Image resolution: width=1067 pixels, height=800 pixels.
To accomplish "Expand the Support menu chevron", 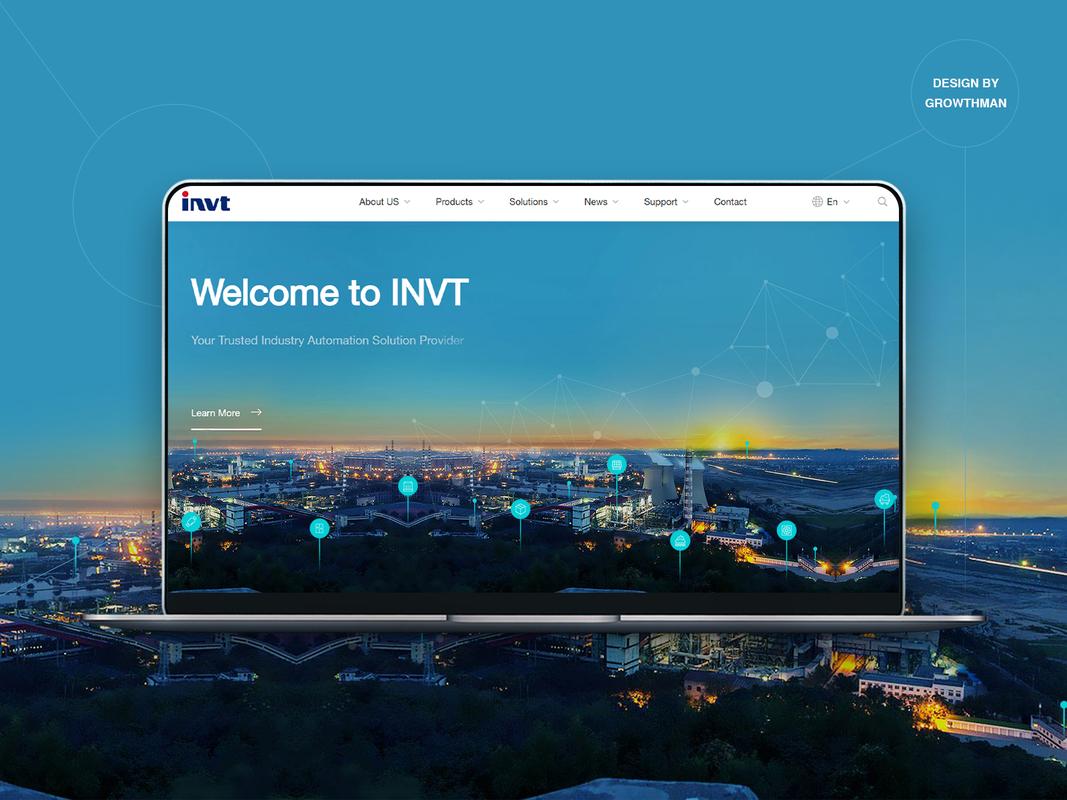I will click(x=685, y=202).
